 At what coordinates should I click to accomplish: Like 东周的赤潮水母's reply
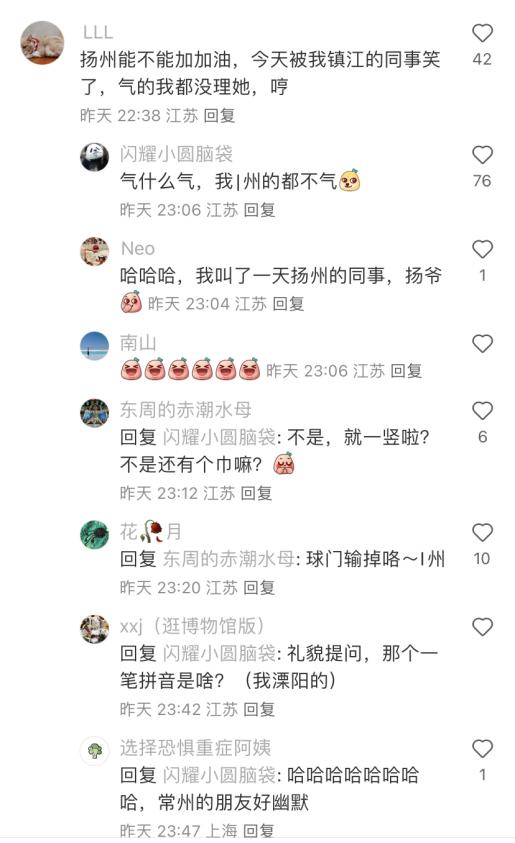coord(482,411)
